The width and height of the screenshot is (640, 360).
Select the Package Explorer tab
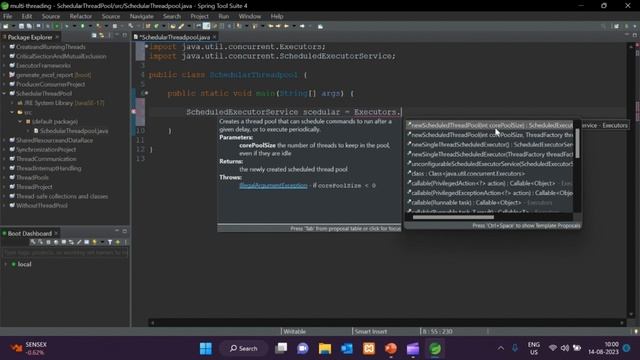point(30,37)
